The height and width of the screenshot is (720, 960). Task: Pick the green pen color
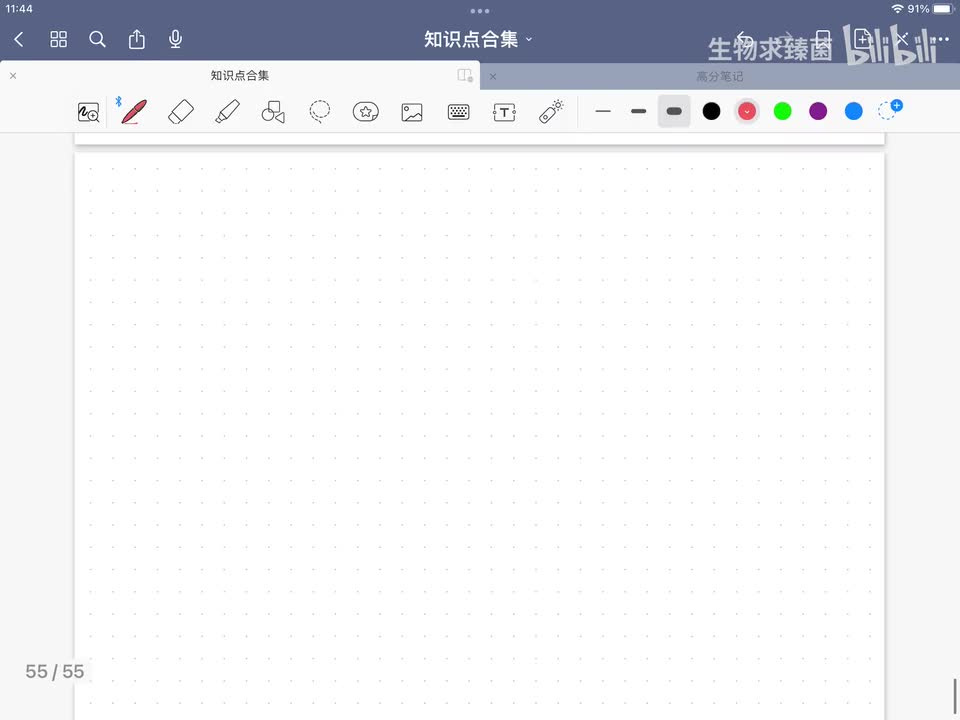coord(782,111)
